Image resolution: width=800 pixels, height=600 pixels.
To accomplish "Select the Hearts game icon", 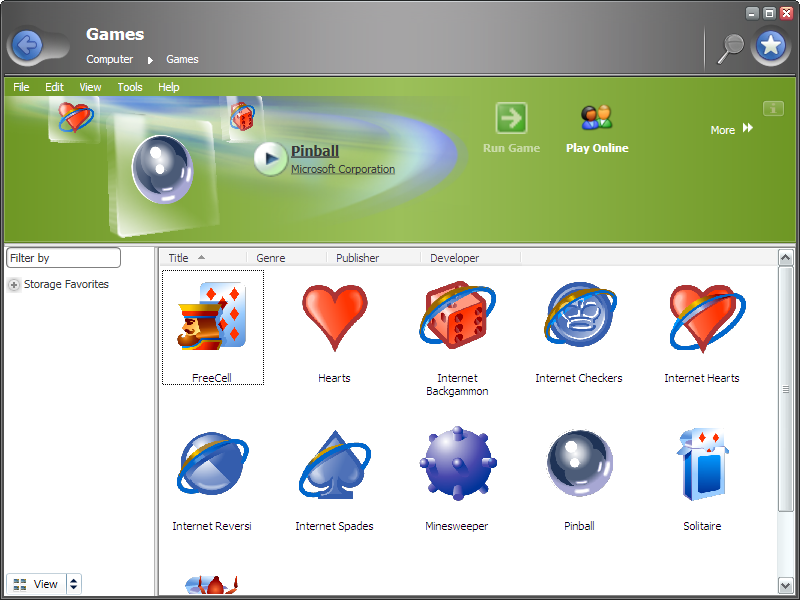I will point(334,317).
